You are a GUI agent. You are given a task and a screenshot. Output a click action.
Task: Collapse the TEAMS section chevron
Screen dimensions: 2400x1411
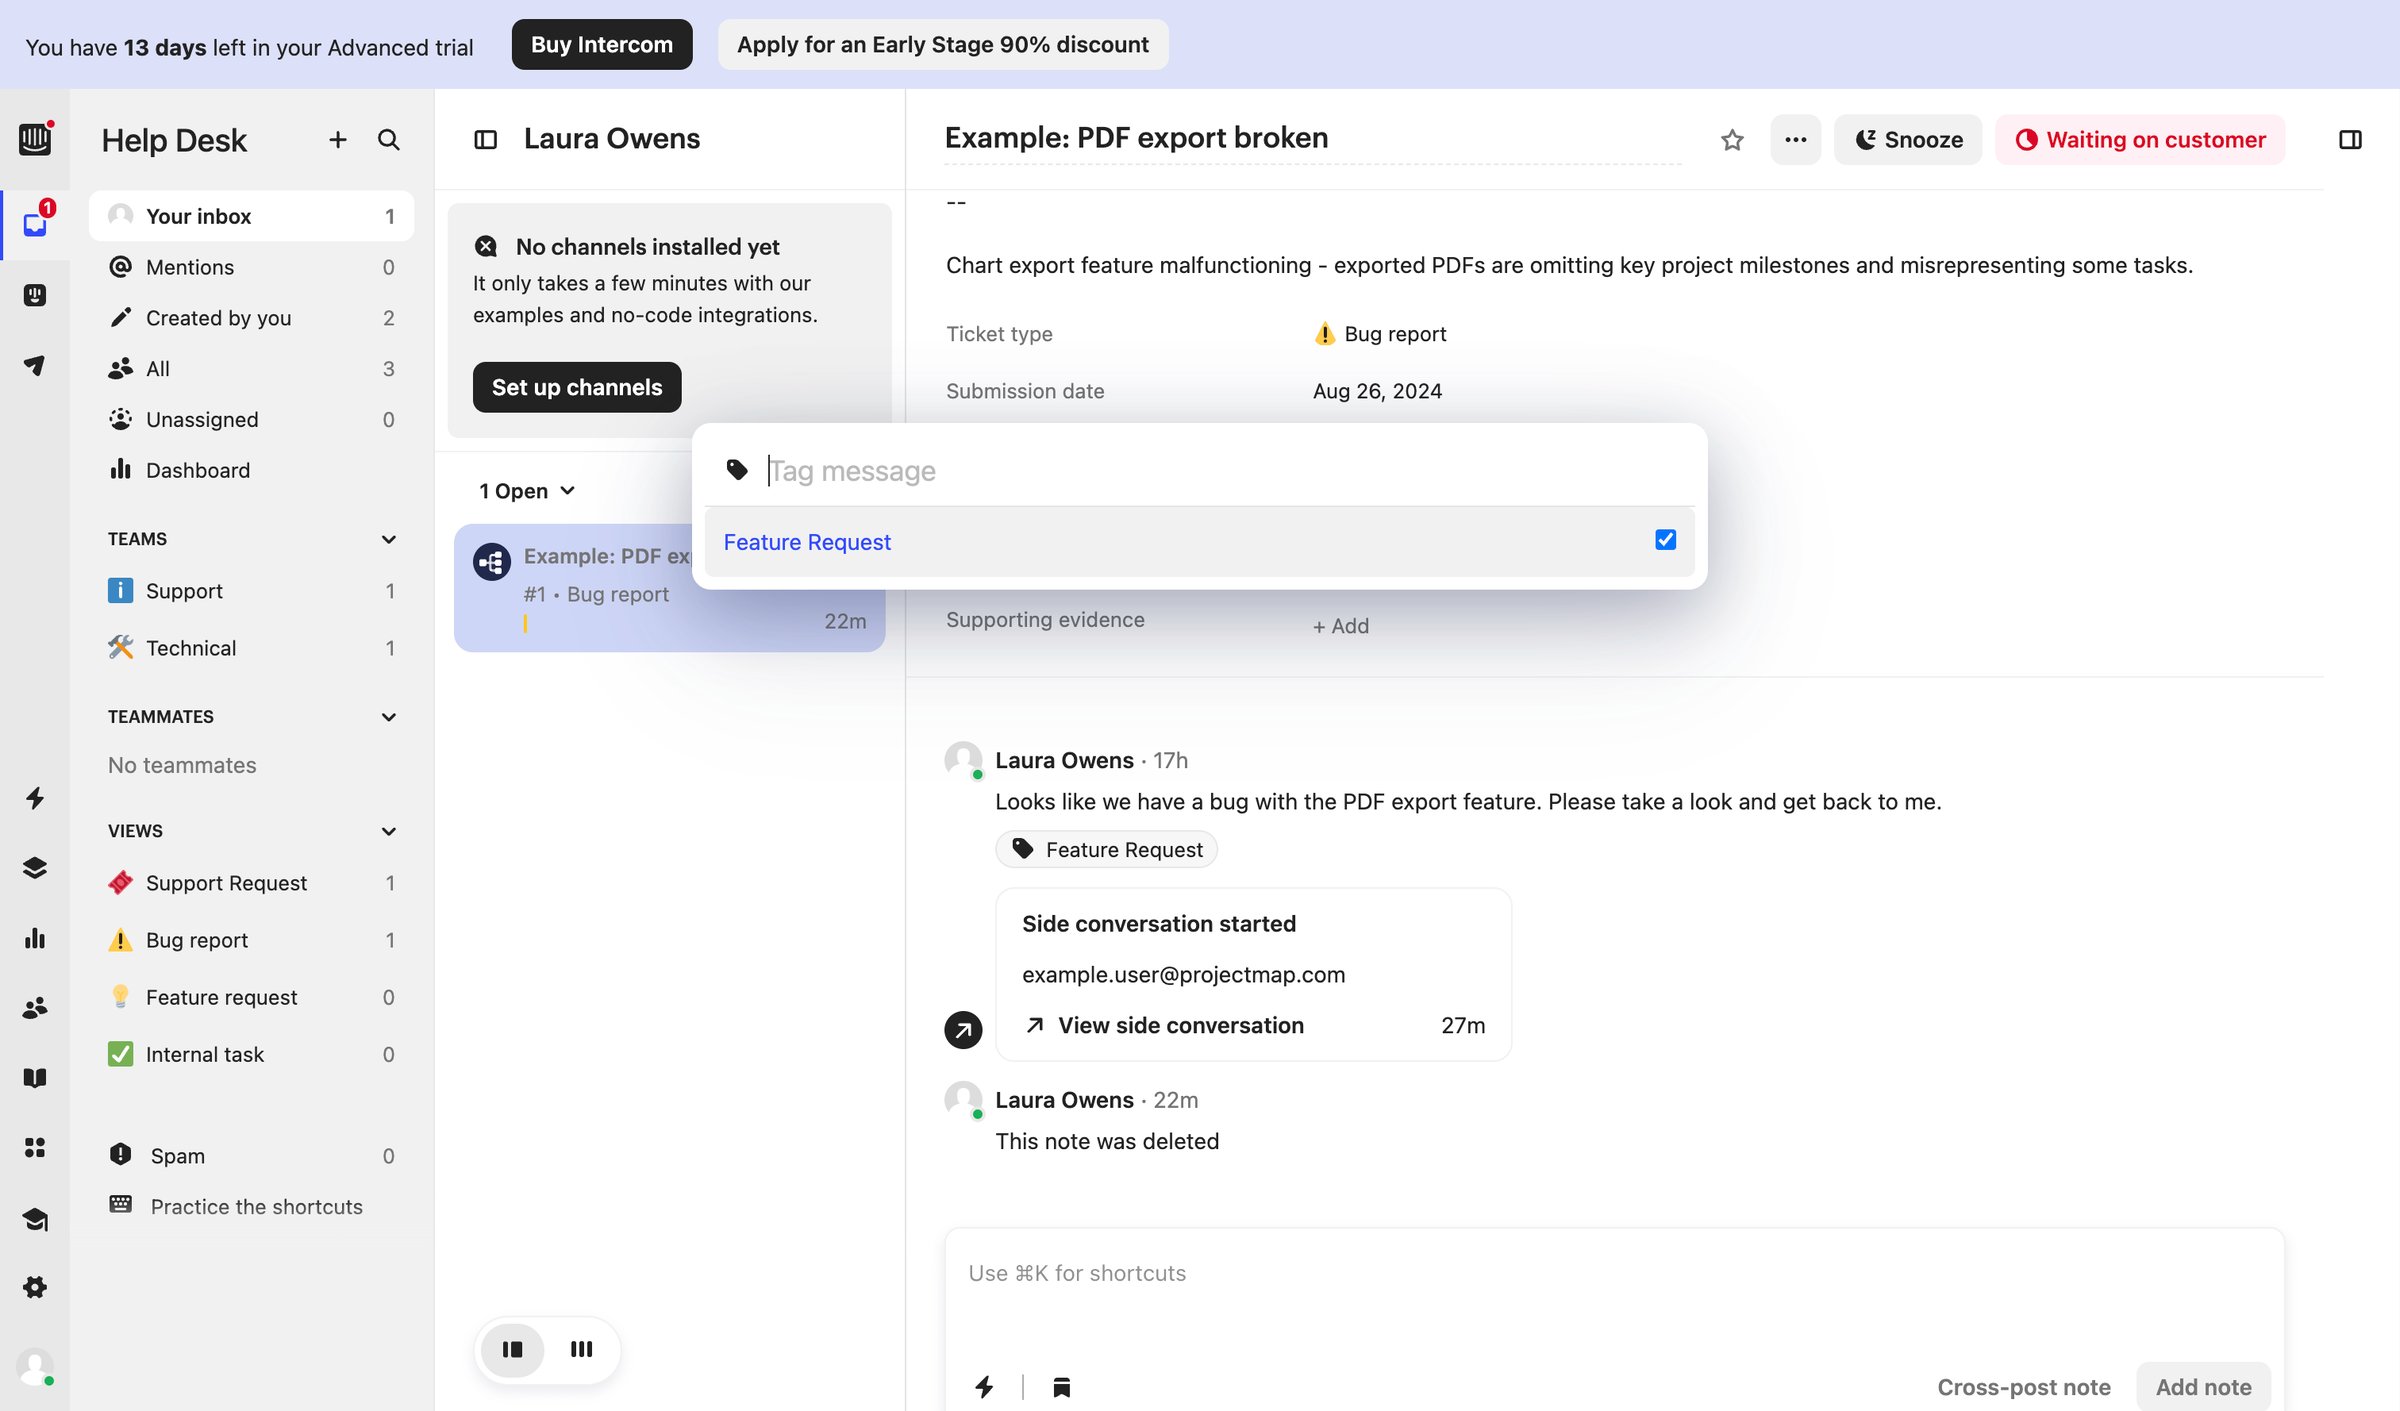pyautogui.click(x=389, y=539)
